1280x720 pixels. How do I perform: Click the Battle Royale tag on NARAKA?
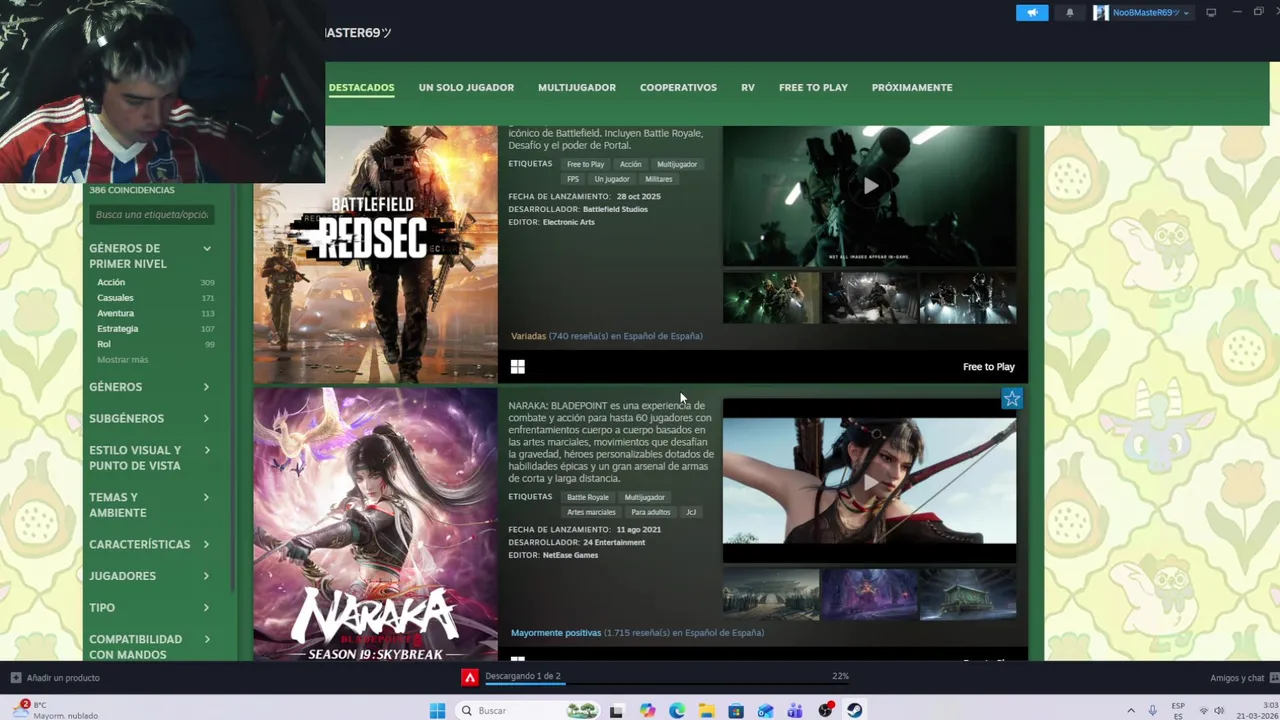click(x=588, y=497)
